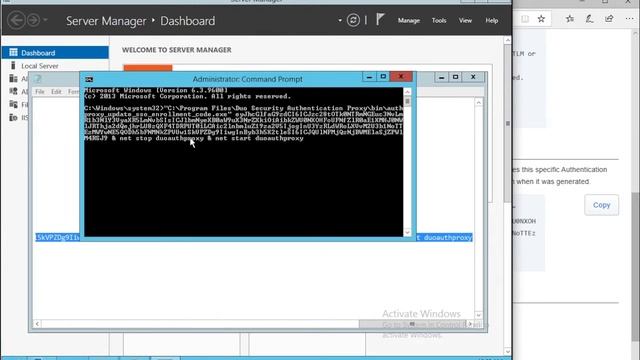Viewport: 640px width, 360px height.
Task: Open the Command Prompt system menu icon
Action: tap(89, 79)
